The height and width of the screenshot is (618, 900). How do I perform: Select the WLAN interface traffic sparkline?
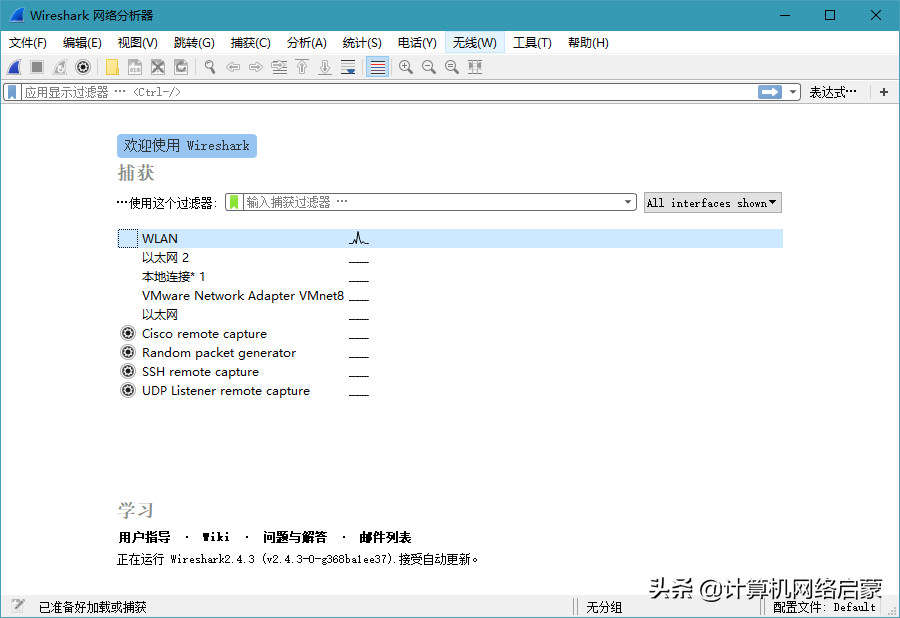pos(358,238)
